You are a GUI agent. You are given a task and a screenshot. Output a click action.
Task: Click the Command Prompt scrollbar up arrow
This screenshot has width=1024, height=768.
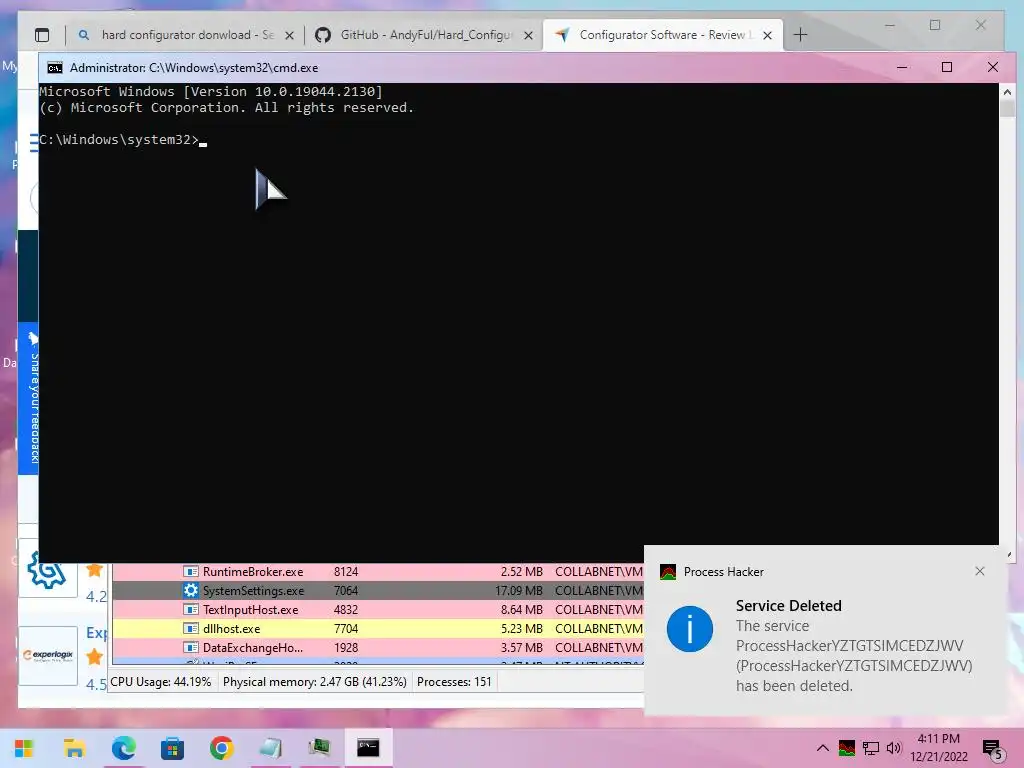pyautogui.click(x=1007, y=92)
